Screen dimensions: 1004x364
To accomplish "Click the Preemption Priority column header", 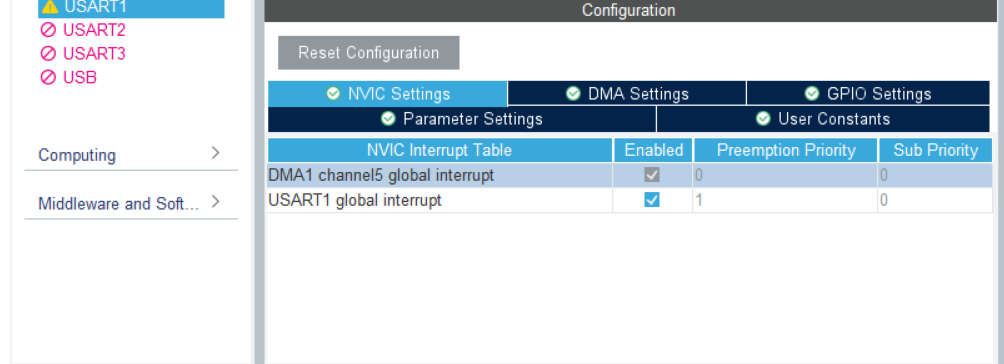I will 786,150.
